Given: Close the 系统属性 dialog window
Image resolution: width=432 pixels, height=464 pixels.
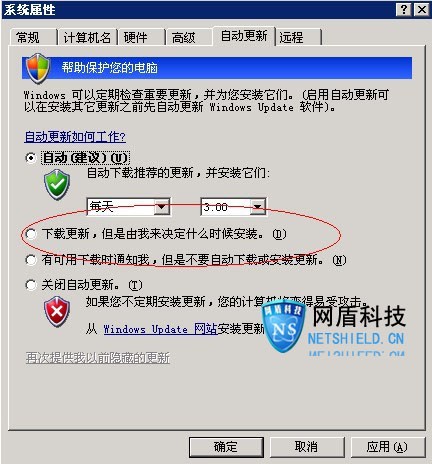Looking at the screenshot, I should 421,9.
